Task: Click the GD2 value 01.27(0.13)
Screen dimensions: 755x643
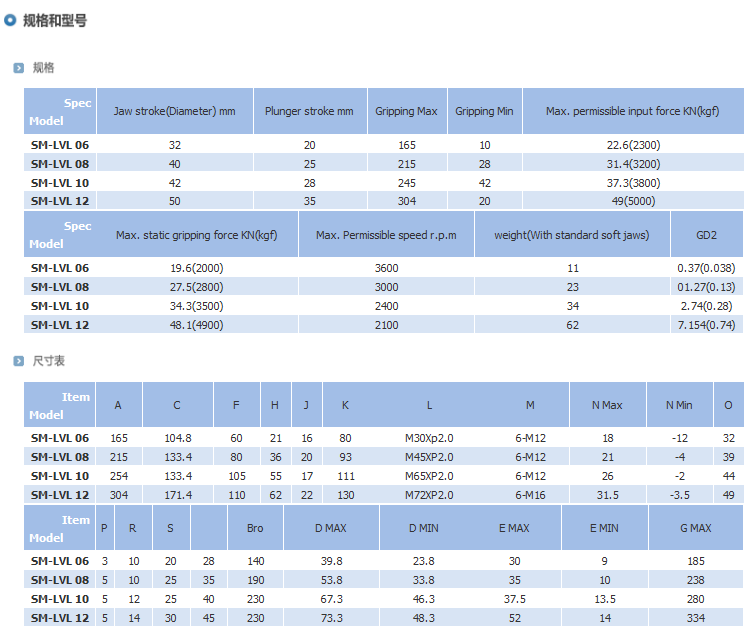Action: click(706, 287)
